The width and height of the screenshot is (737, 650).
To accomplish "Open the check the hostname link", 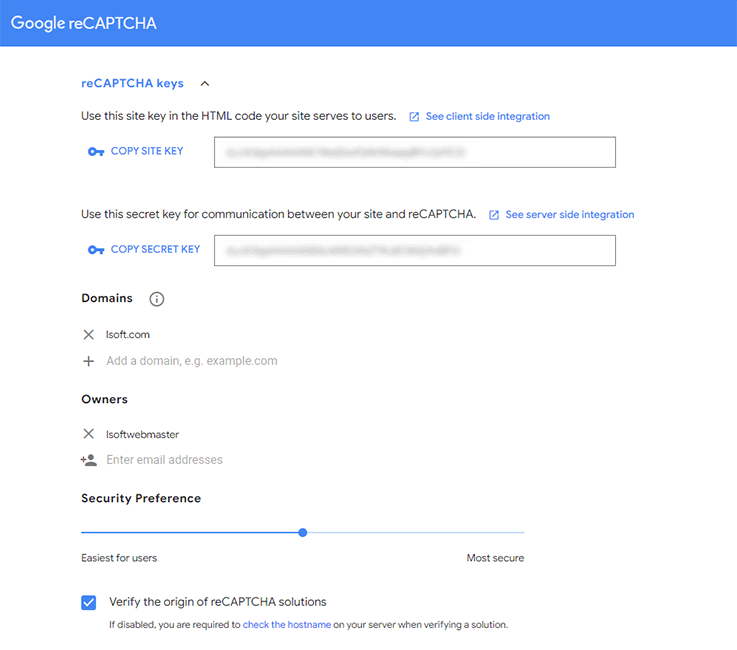I will (x=286, y=625).
